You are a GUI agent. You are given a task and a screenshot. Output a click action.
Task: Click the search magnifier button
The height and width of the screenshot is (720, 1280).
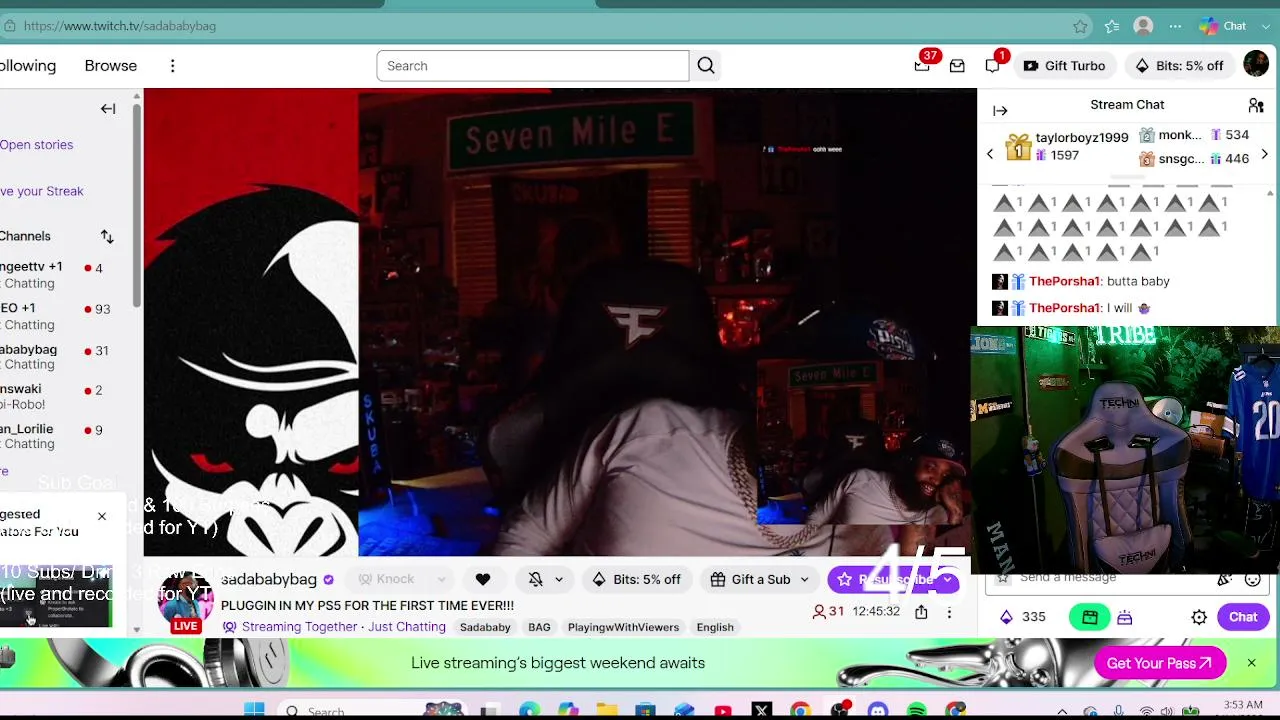click(706, 66)
